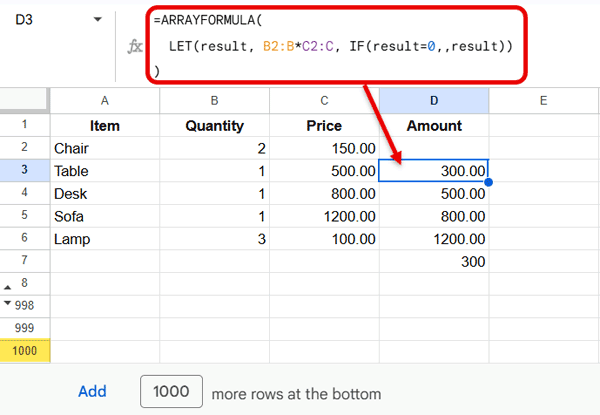Click the fx function icon
Viewport: 600px width, 415px height.
(135, 46)
